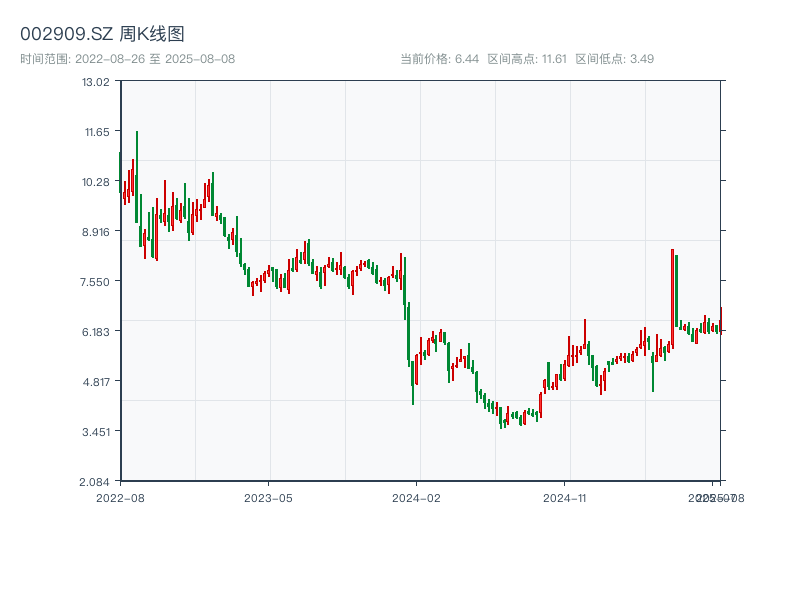Click the 3.451 price axis label

[96, 432]
